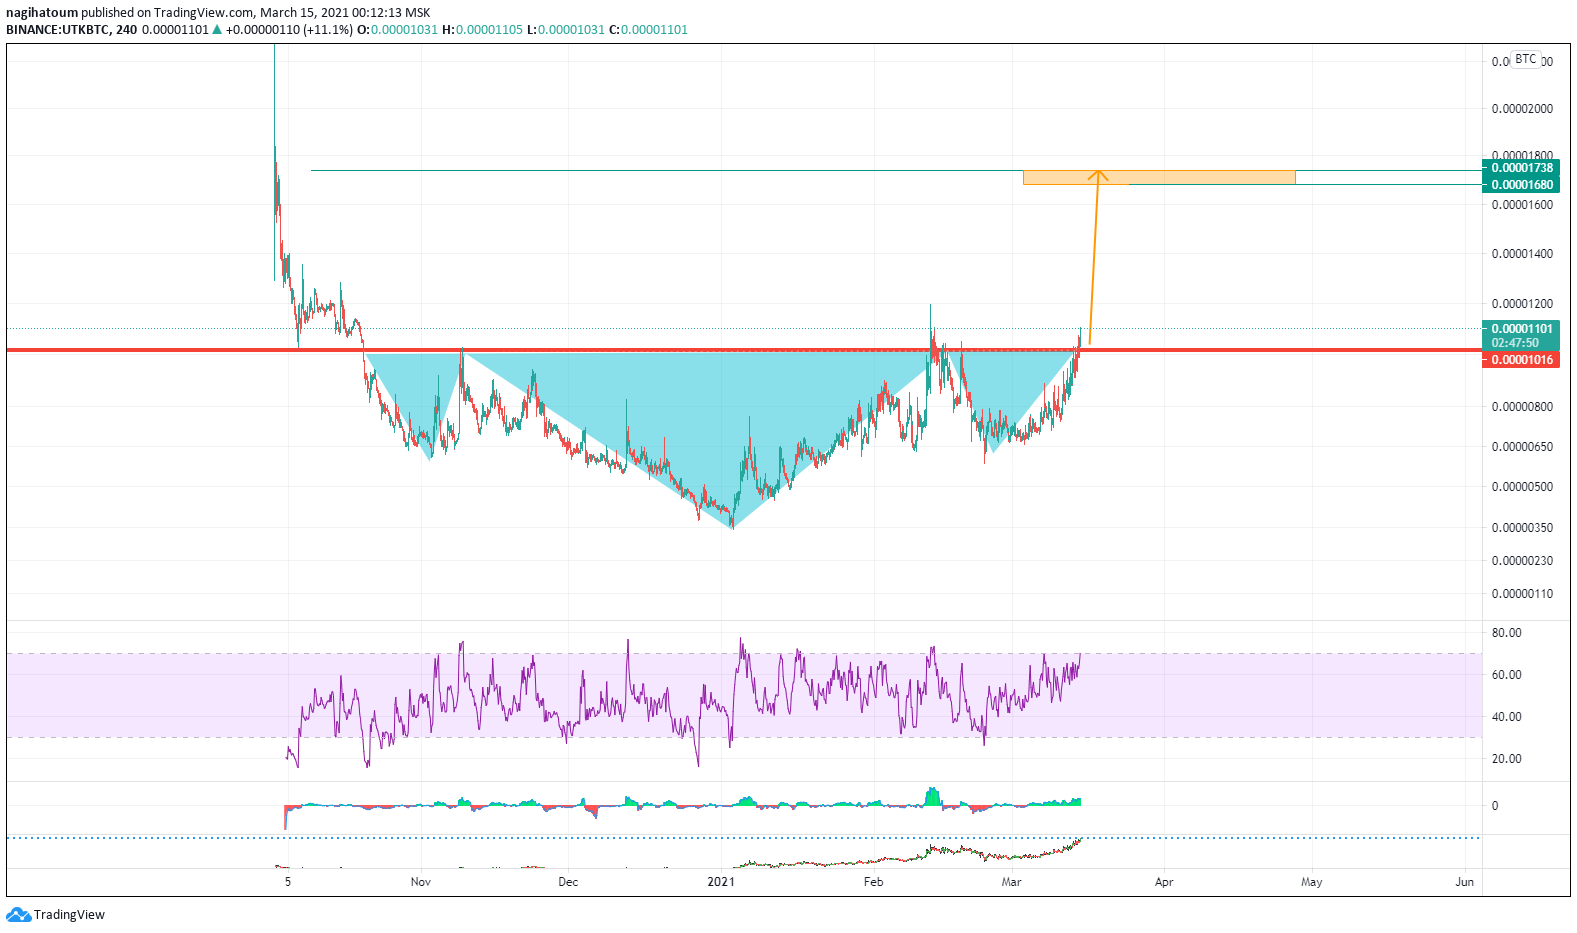The width and height of the screenshot is (1577, 933).
Task: Click the Nov label on time axis
Action: [421, 882]
